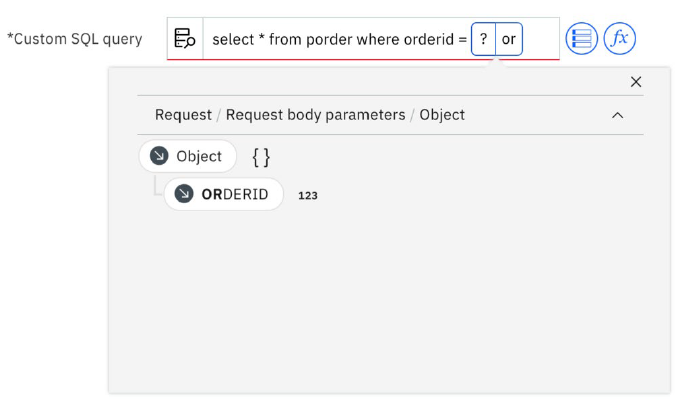Click the curly braces object type icon
Viewport: 681px width, 400px height.
tap(261, 157)
